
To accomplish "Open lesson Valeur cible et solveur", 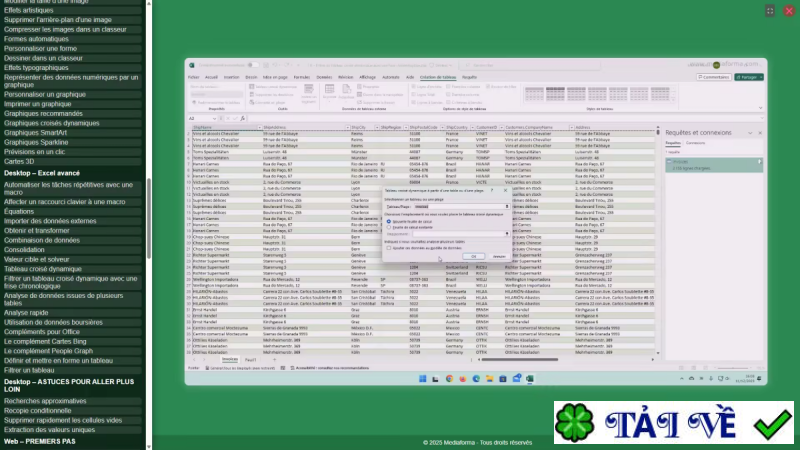I will pos(71,260).
